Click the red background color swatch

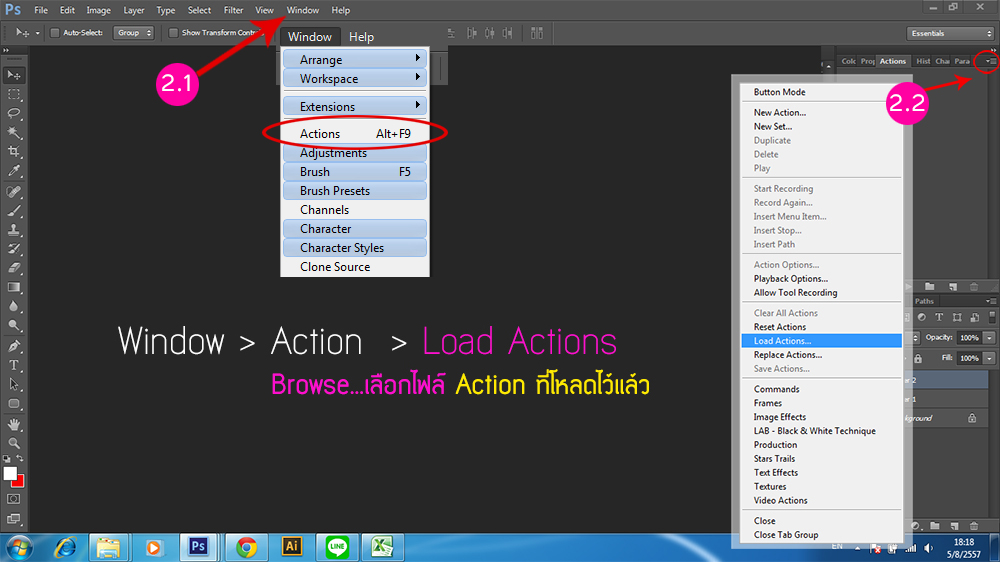[x=21, y=482]
